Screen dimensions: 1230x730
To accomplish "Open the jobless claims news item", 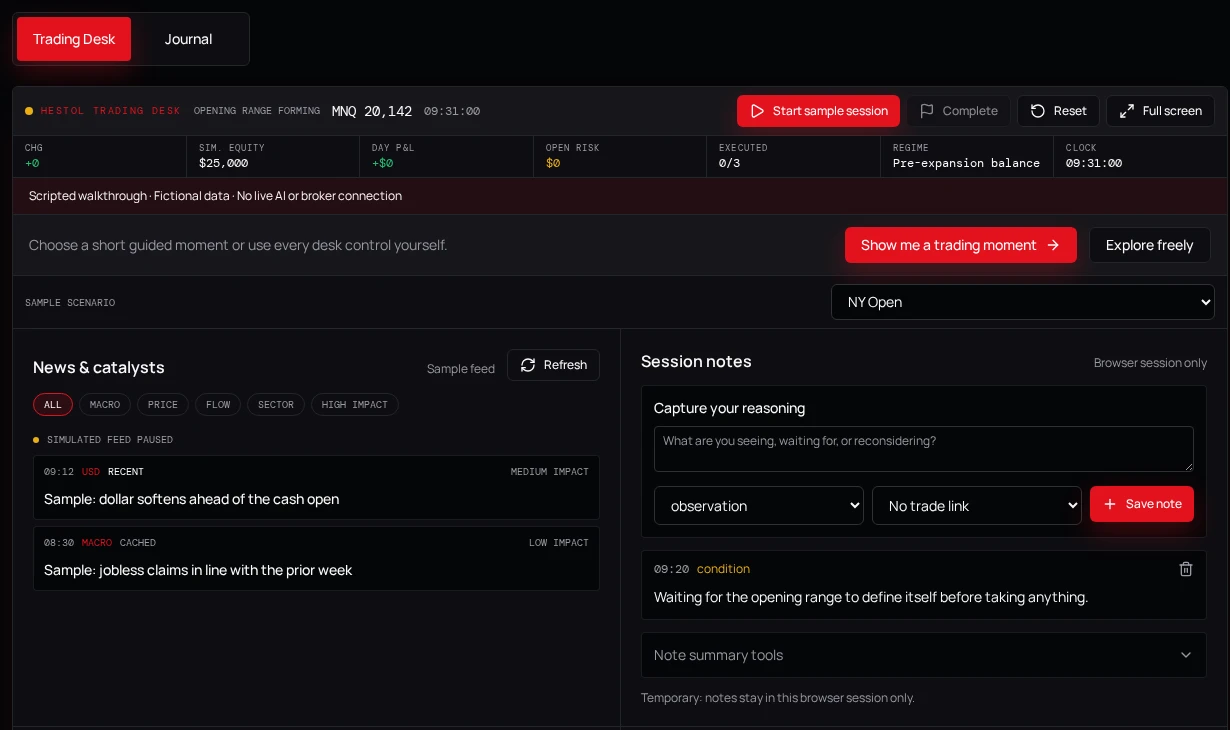I will coord(316,558).
